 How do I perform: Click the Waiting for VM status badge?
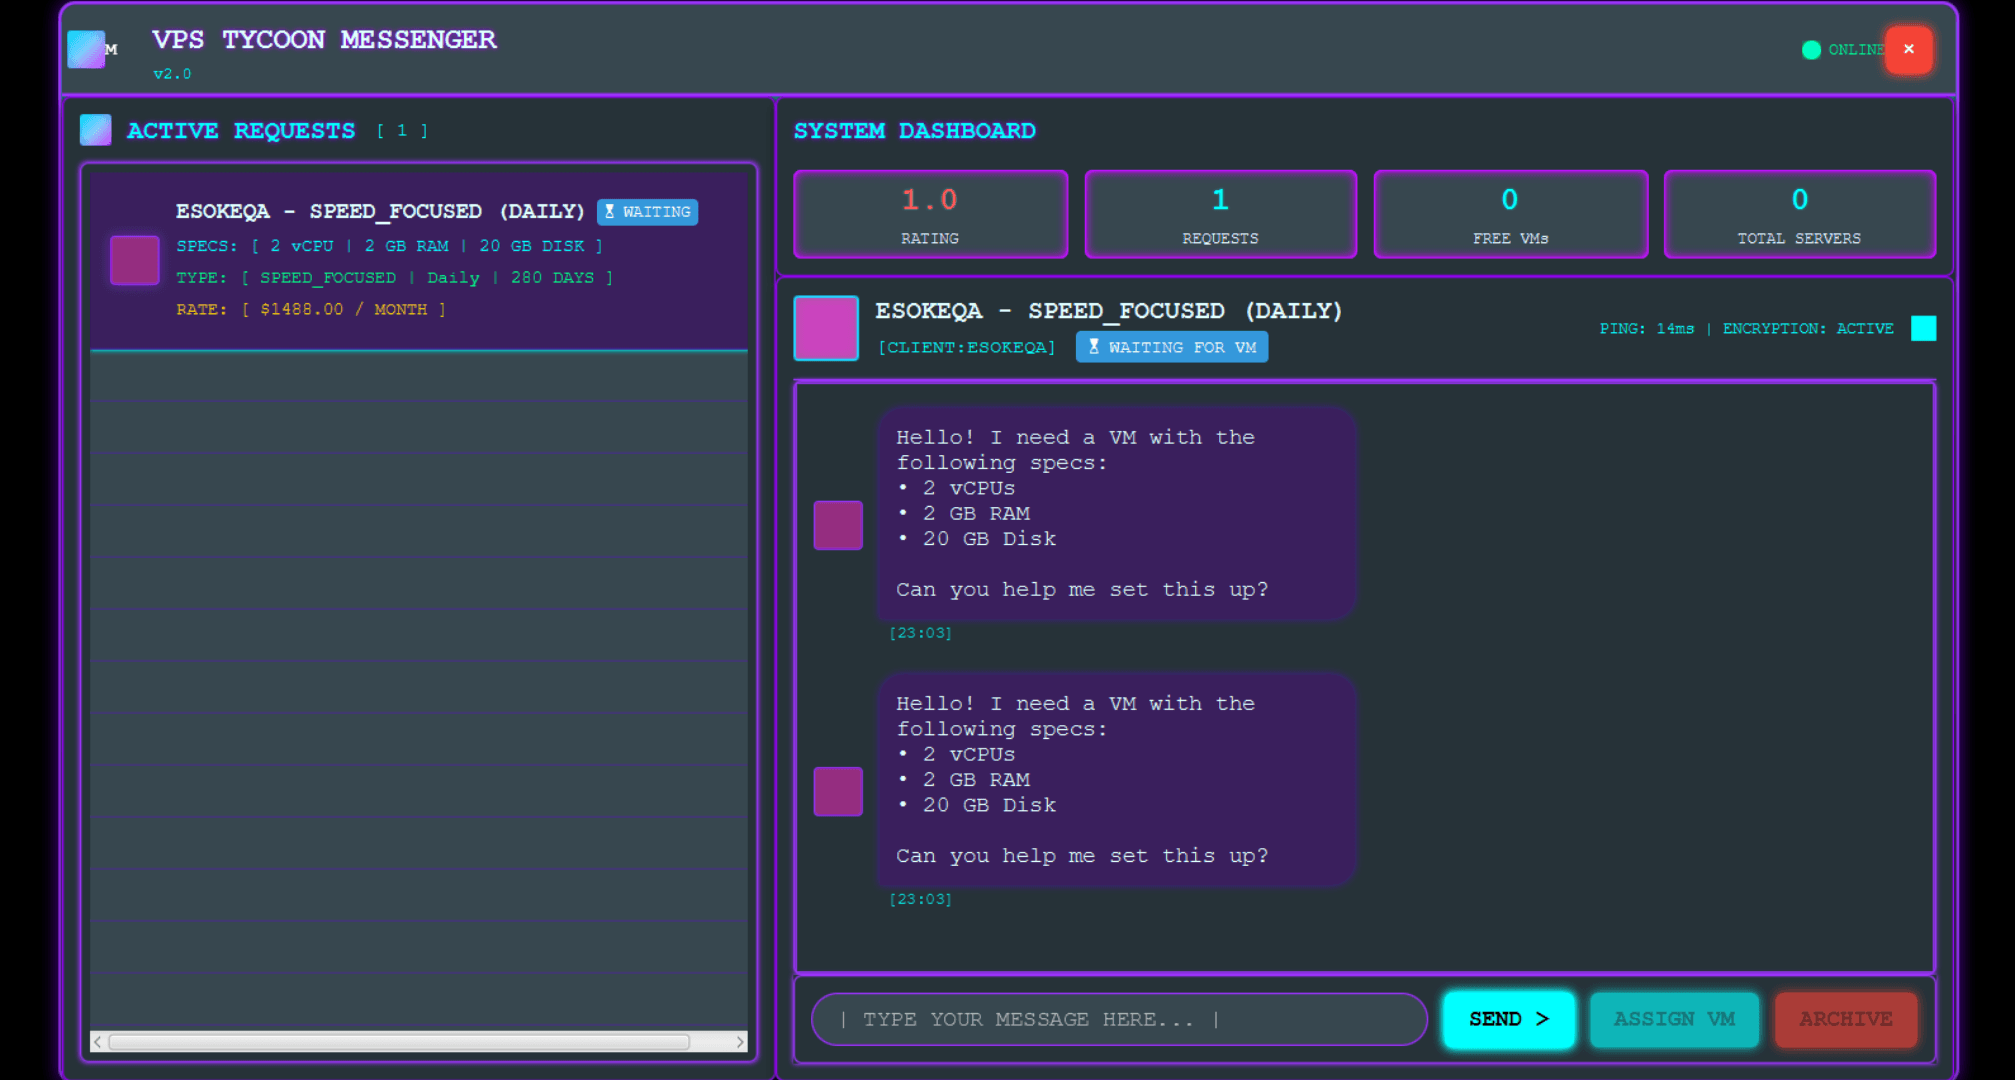click(x=1172, y=347)
